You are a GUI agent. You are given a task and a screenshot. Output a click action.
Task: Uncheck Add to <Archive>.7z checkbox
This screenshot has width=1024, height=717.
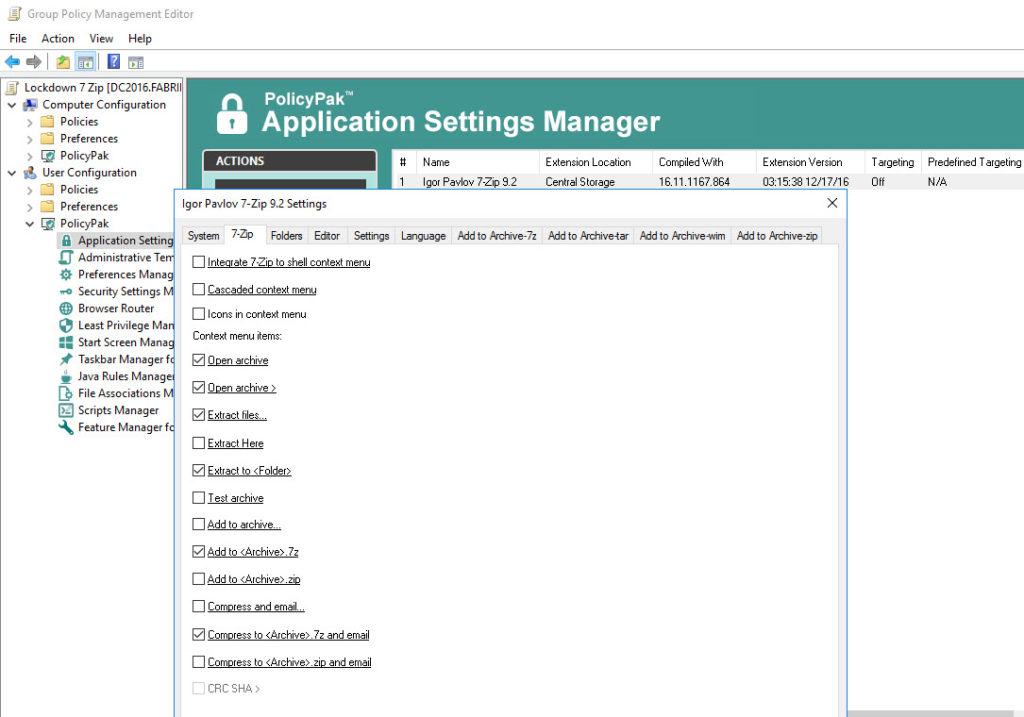[x=199, y=552]
